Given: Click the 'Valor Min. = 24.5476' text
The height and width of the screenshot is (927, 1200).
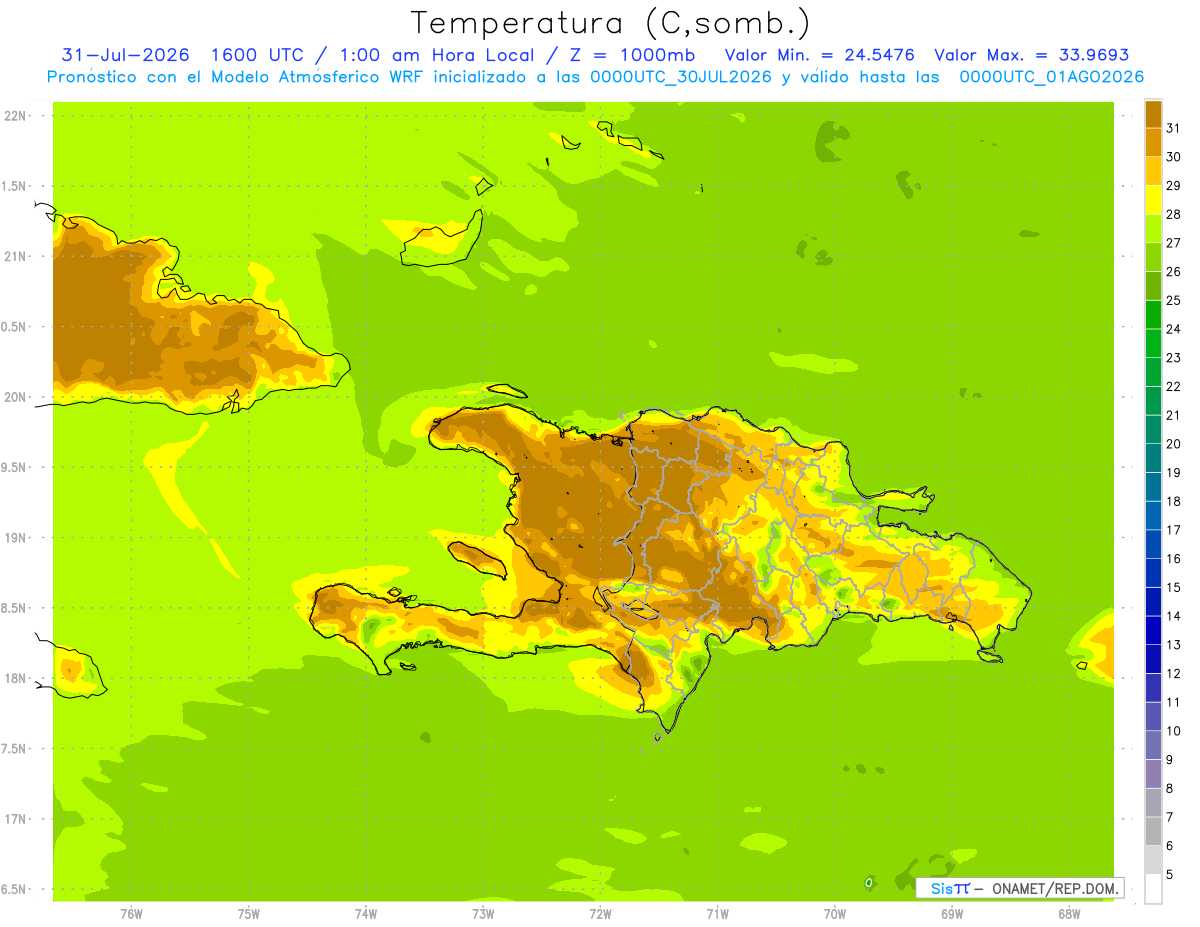Looking at the screenshot, I should click(x=820, y=55).
